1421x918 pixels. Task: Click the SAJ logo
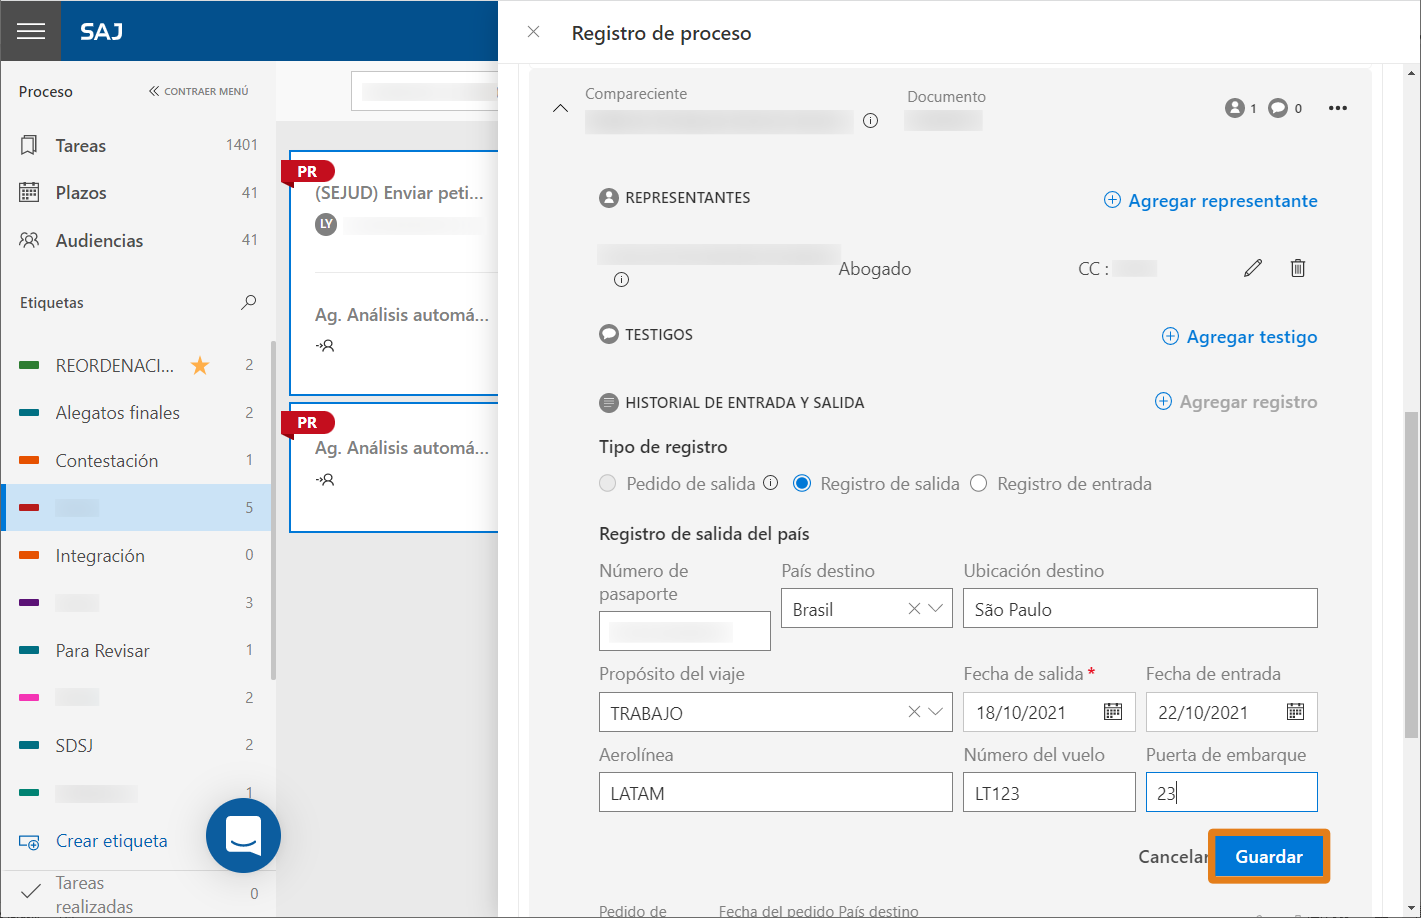pos(102,31)
